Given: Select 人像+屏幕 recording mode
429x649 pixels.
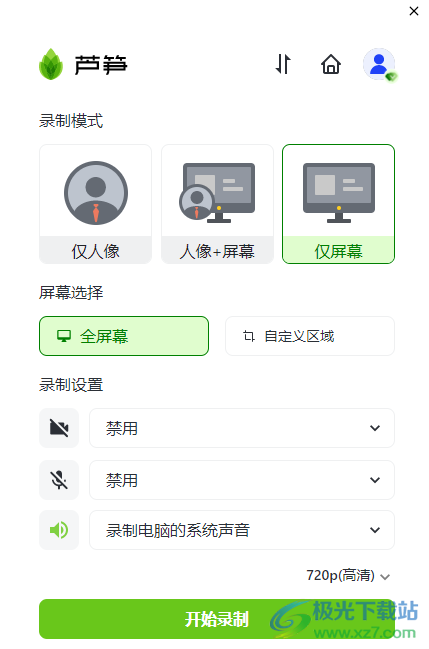Looking at the screenshot, I should point(217,204).
